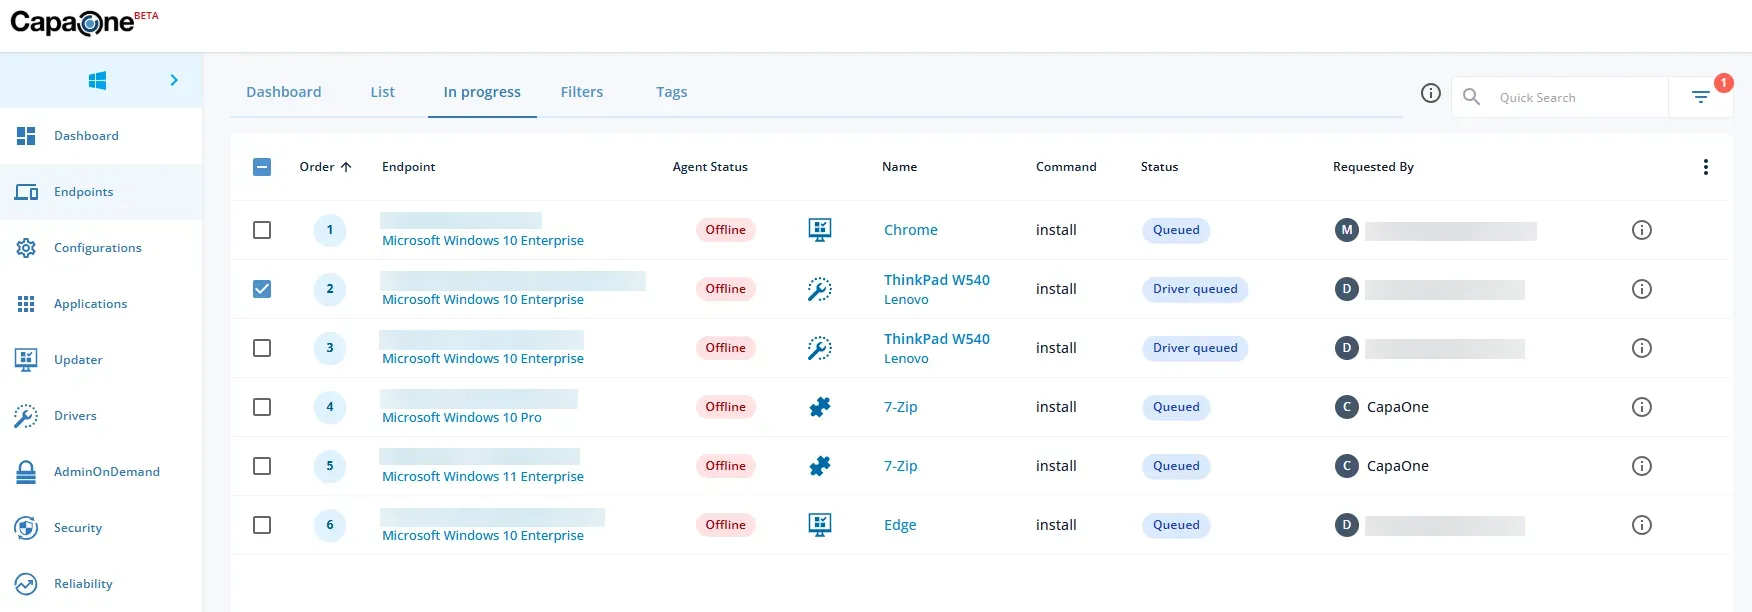
Task: Open Endpoints in the sidebar
Action: tap(101, 192)
